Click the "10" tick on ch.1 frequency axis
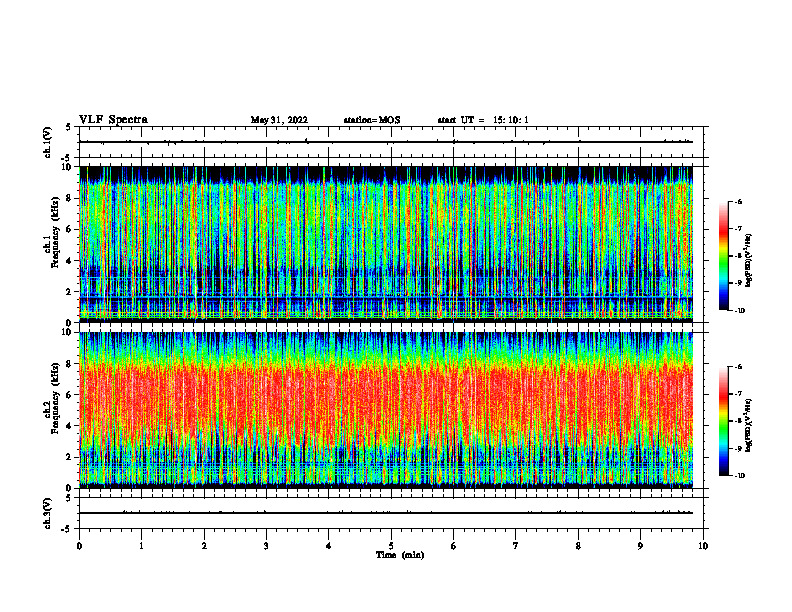 click(x=67, y=167)
